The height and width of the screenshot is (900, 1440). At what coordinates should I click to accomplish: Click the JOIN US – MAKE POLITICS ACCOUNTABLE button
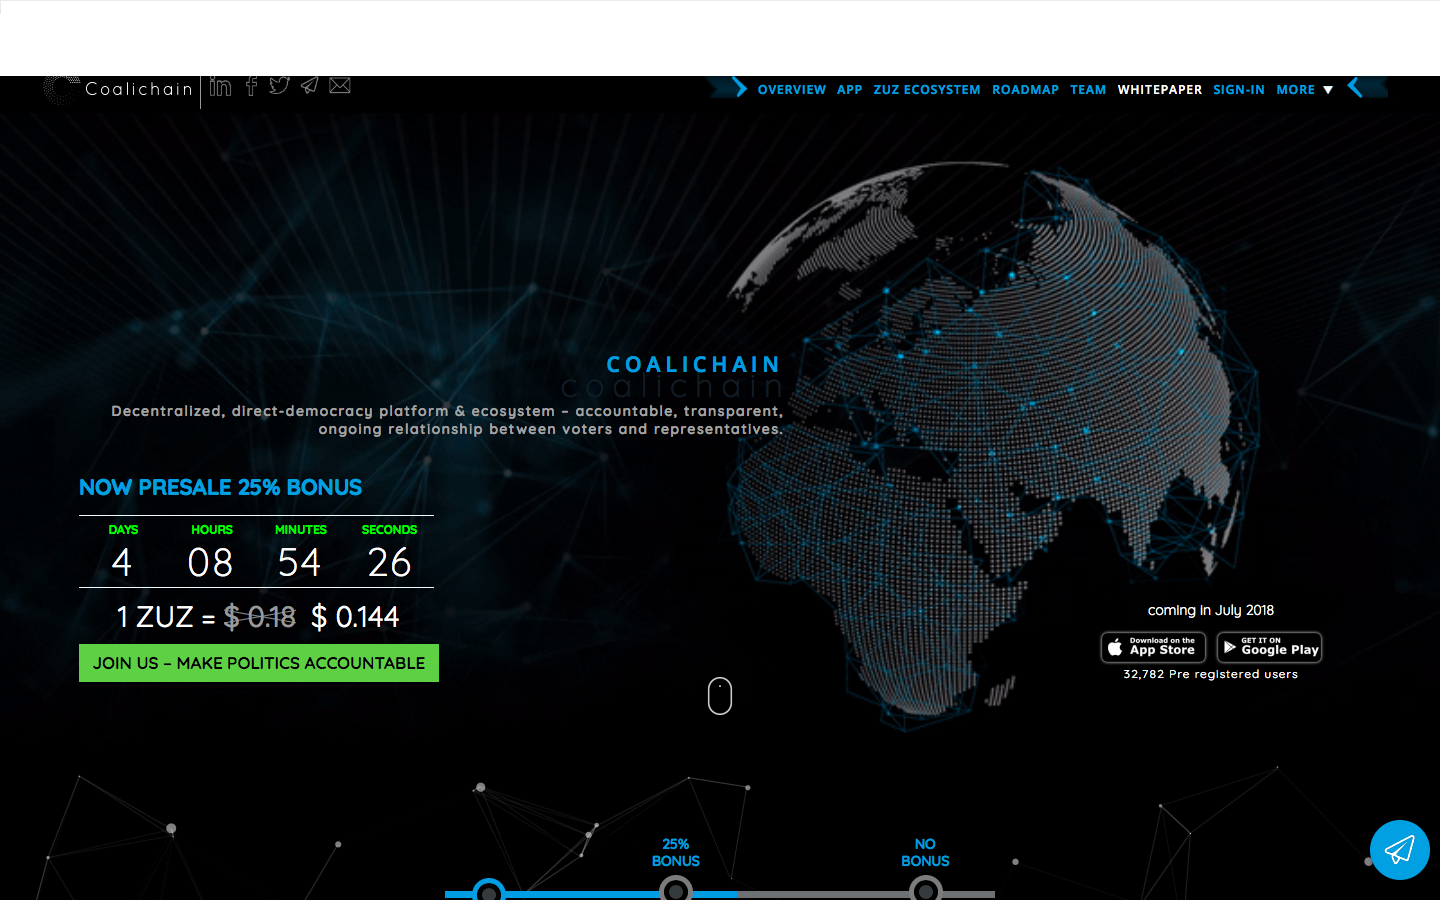259,663
